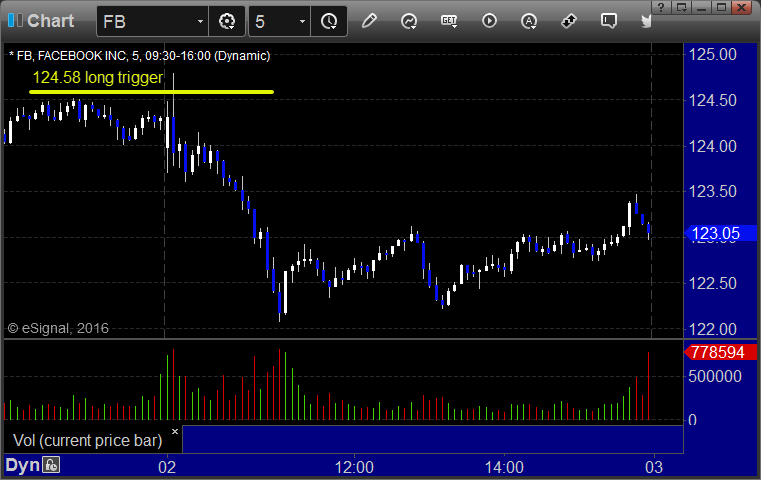Expand the FB symbol dropdown arrow
761x480 pixels.
200,22
